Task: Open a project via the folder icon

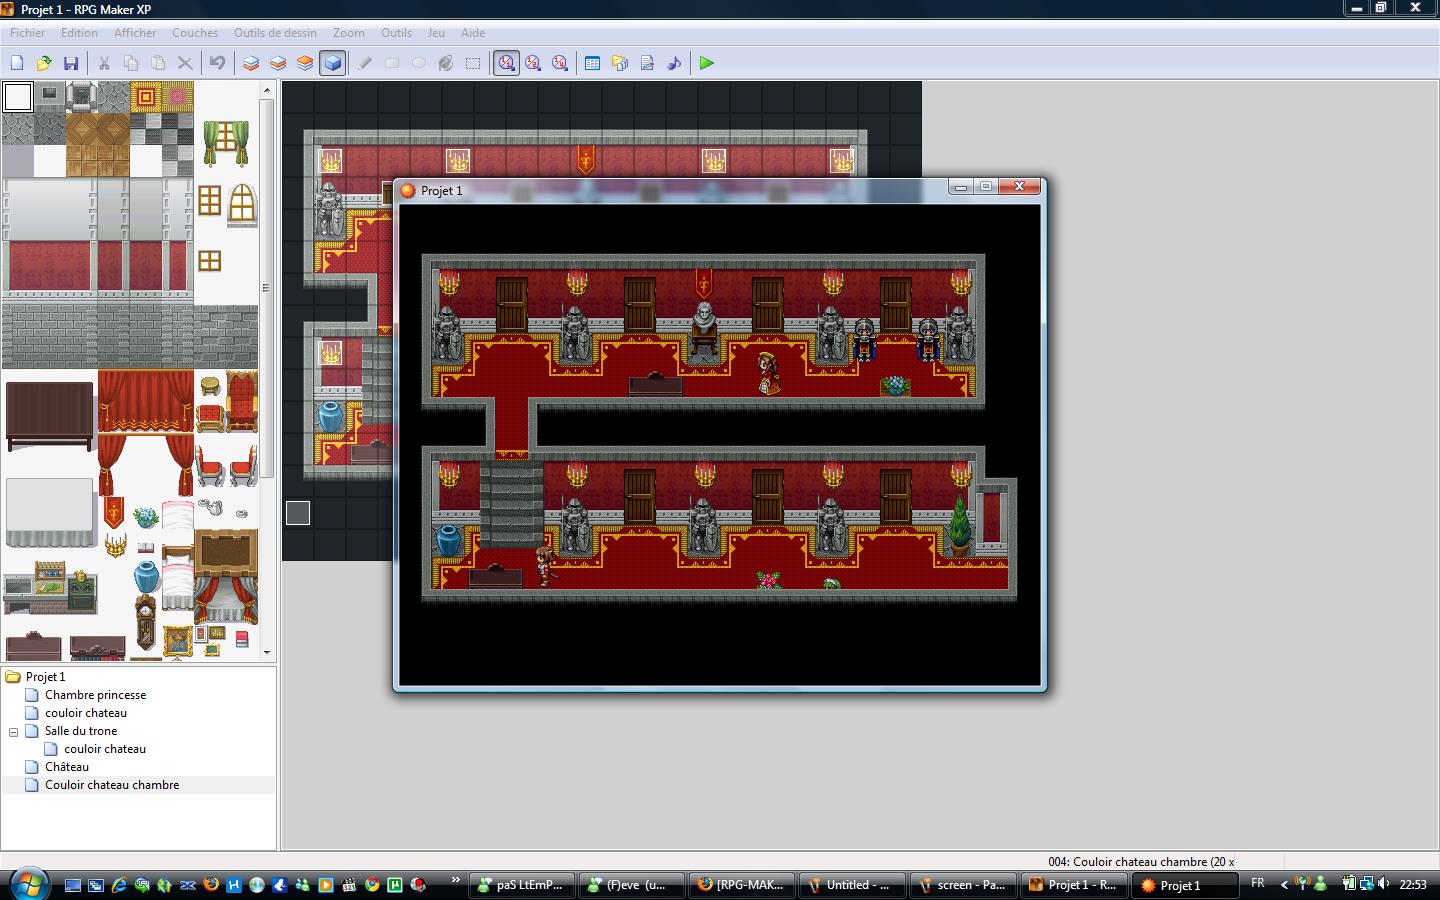Action: point(44,63)
